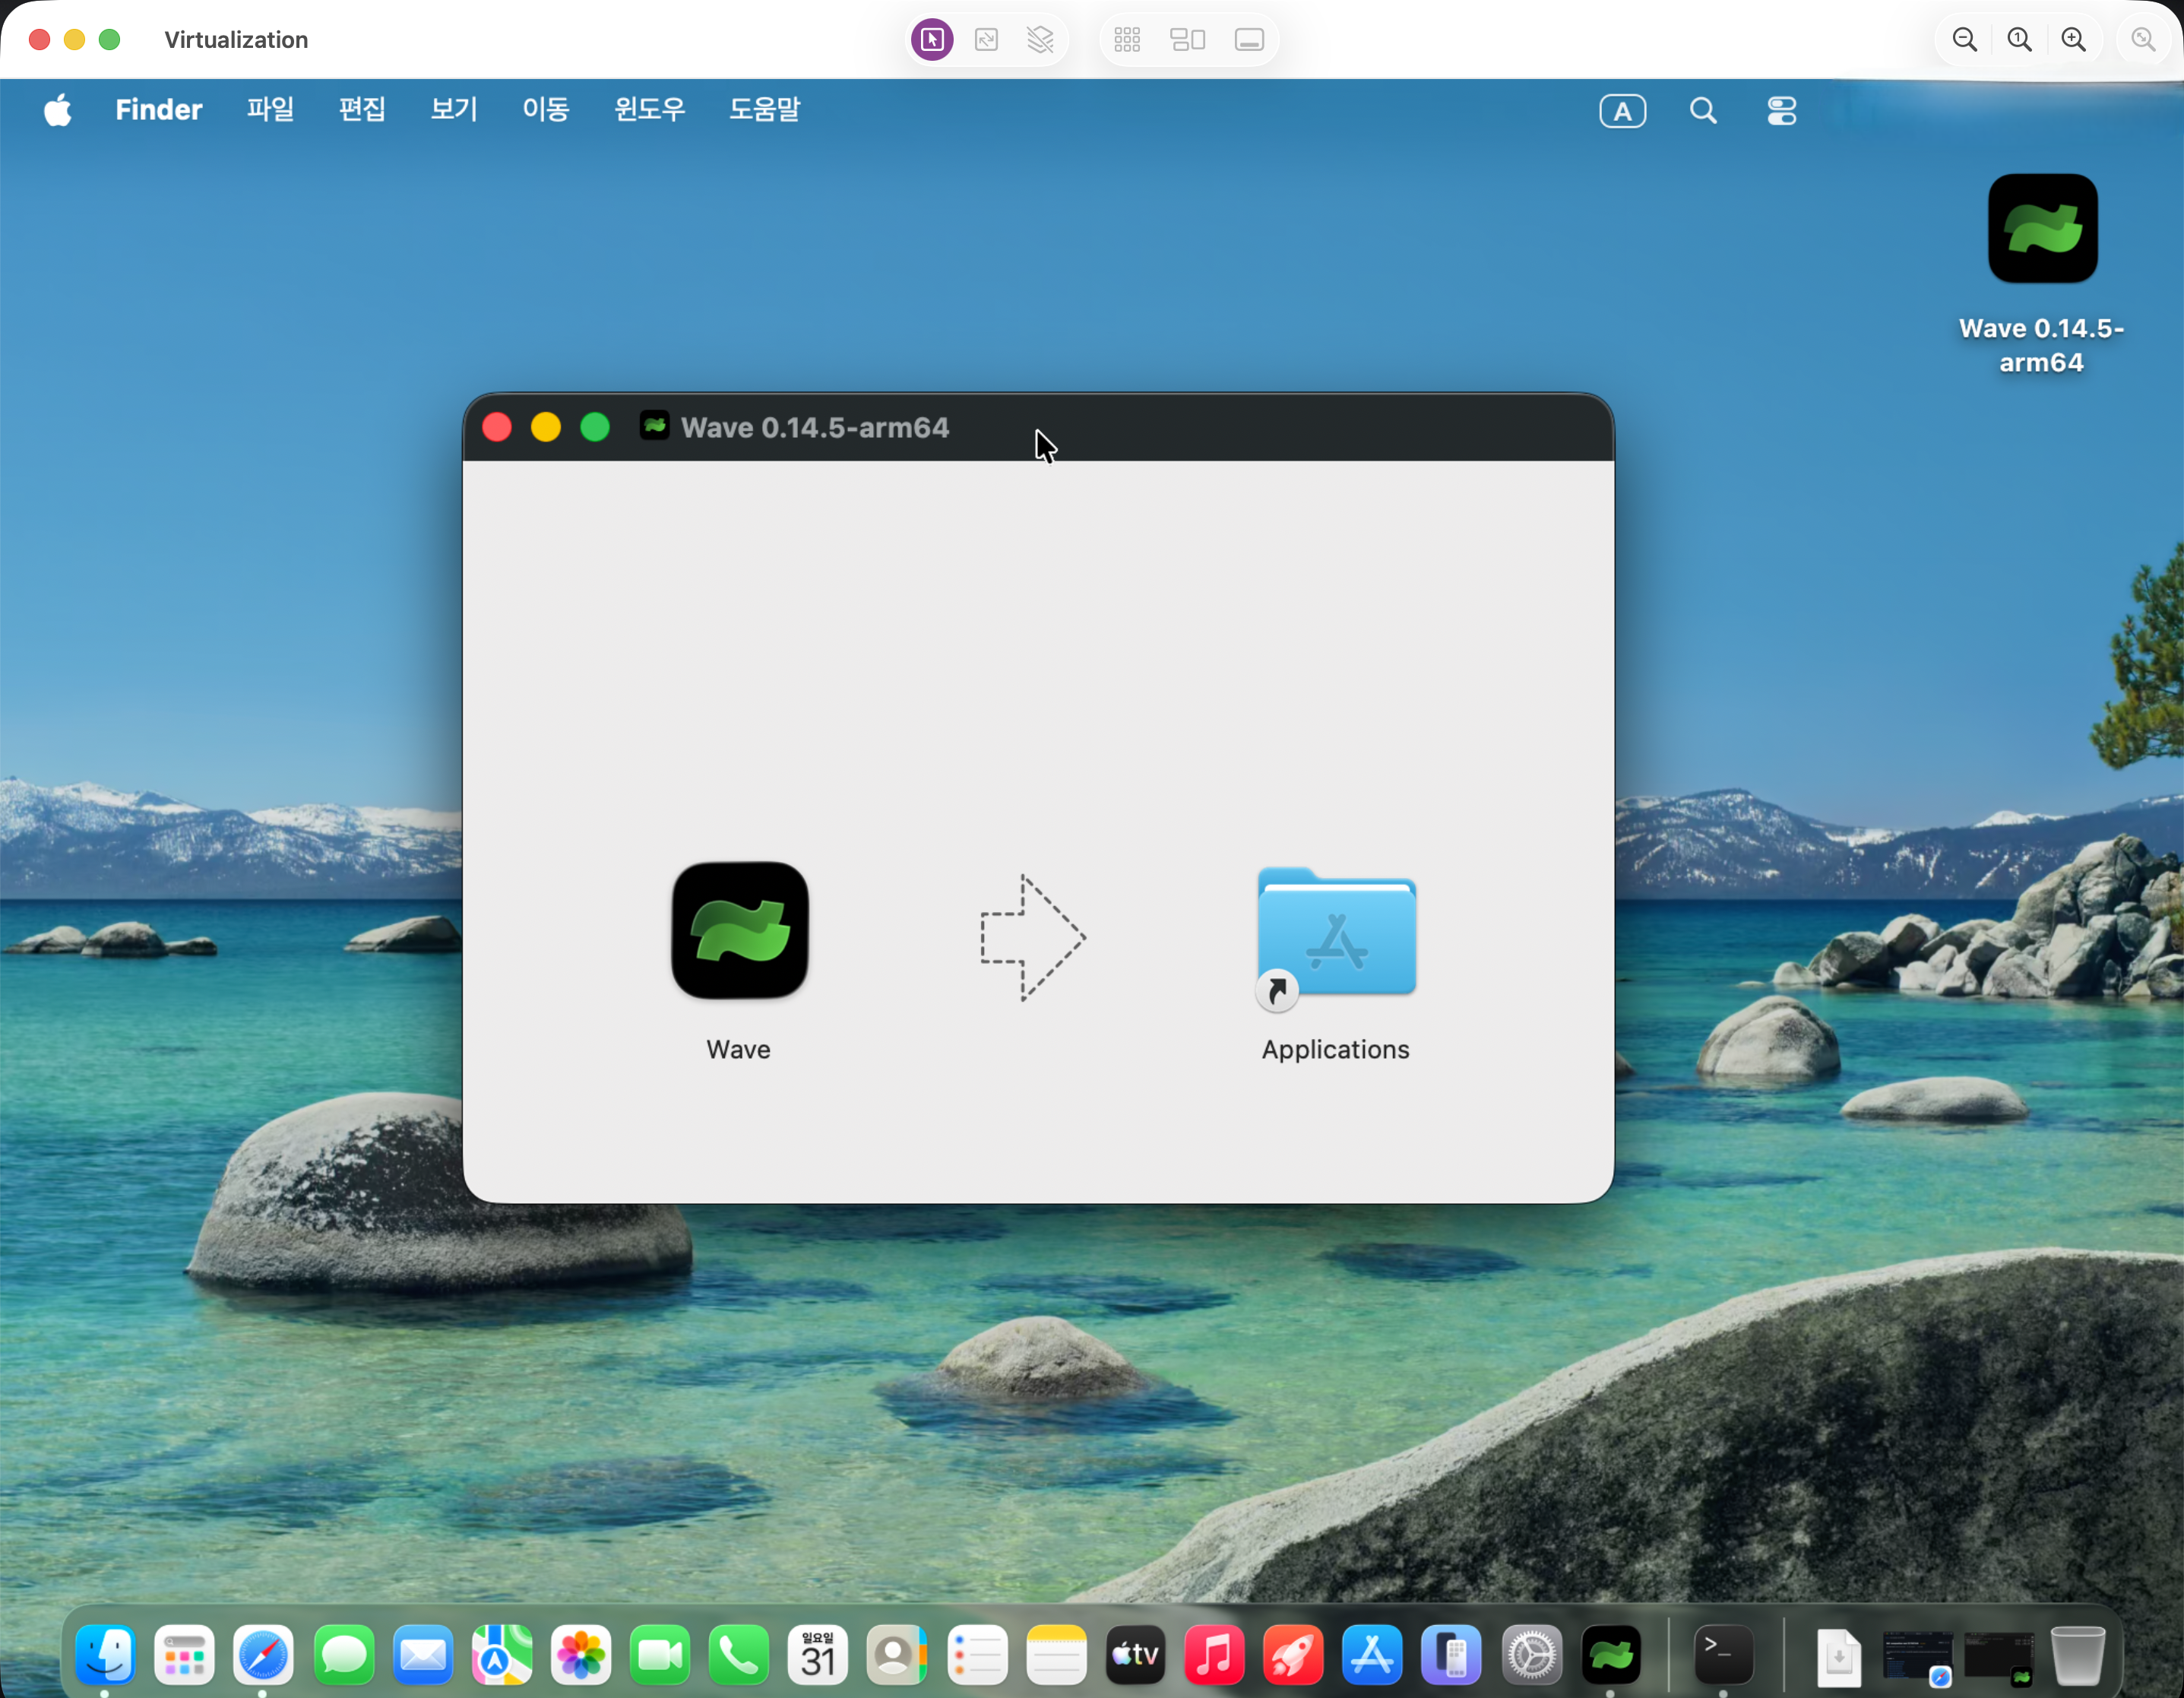Click the "Applications" label under the folder
The width and height of the screenshot is (2184, 1698).
click(x=1335, y=1049)
